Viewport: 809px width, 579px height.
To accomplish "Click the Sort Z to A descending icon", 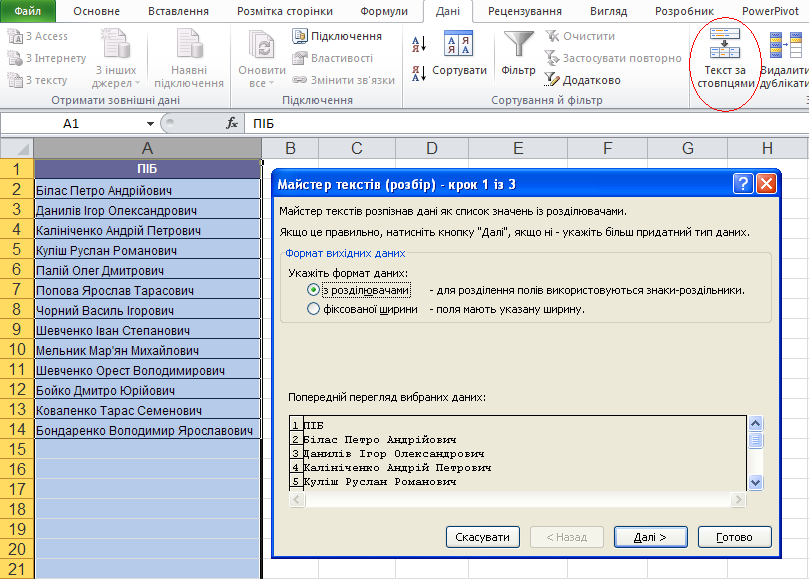I will click(x=419, y=73).
